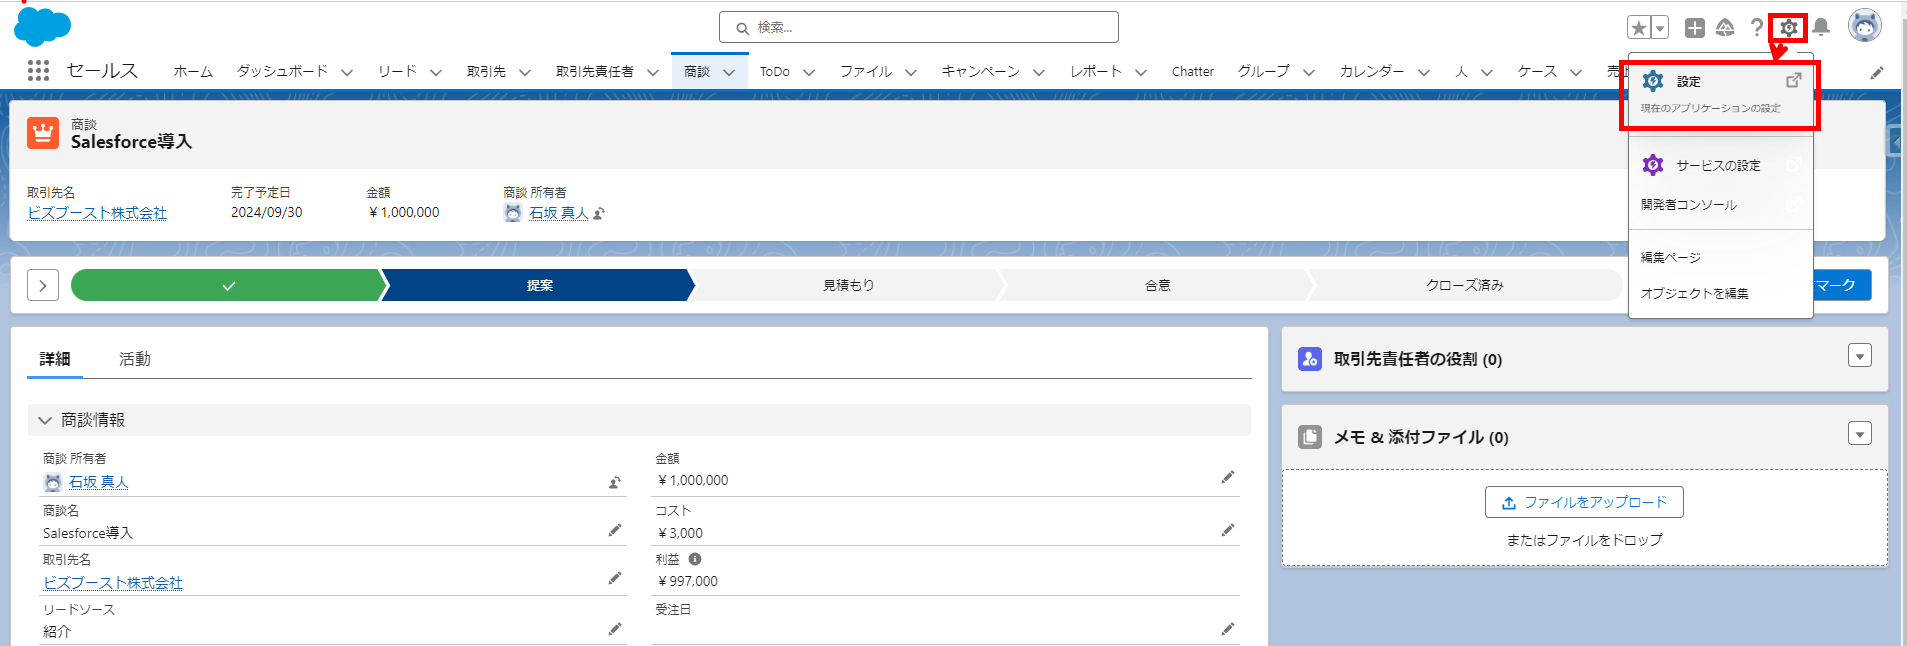This screenshot has height=646, width=1907.
Task: Click the completed green checkmark stage
Action: 229,285
